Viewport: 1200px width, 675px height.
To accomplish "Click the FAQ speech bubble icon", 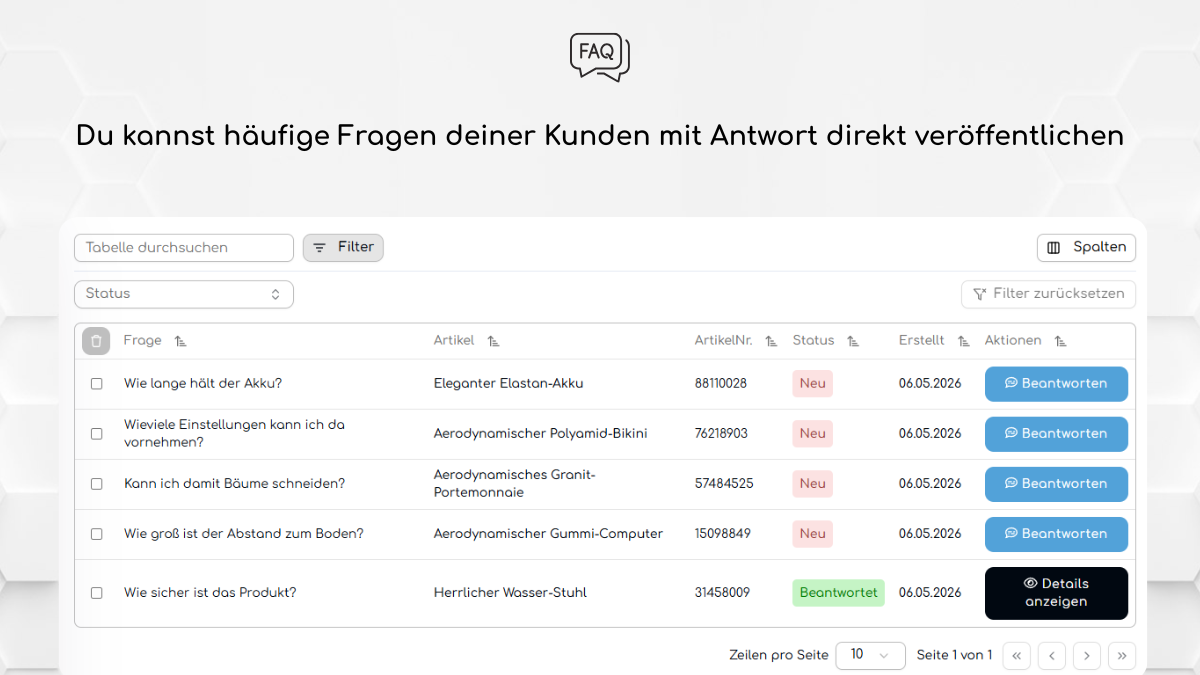I will (600, 57).
